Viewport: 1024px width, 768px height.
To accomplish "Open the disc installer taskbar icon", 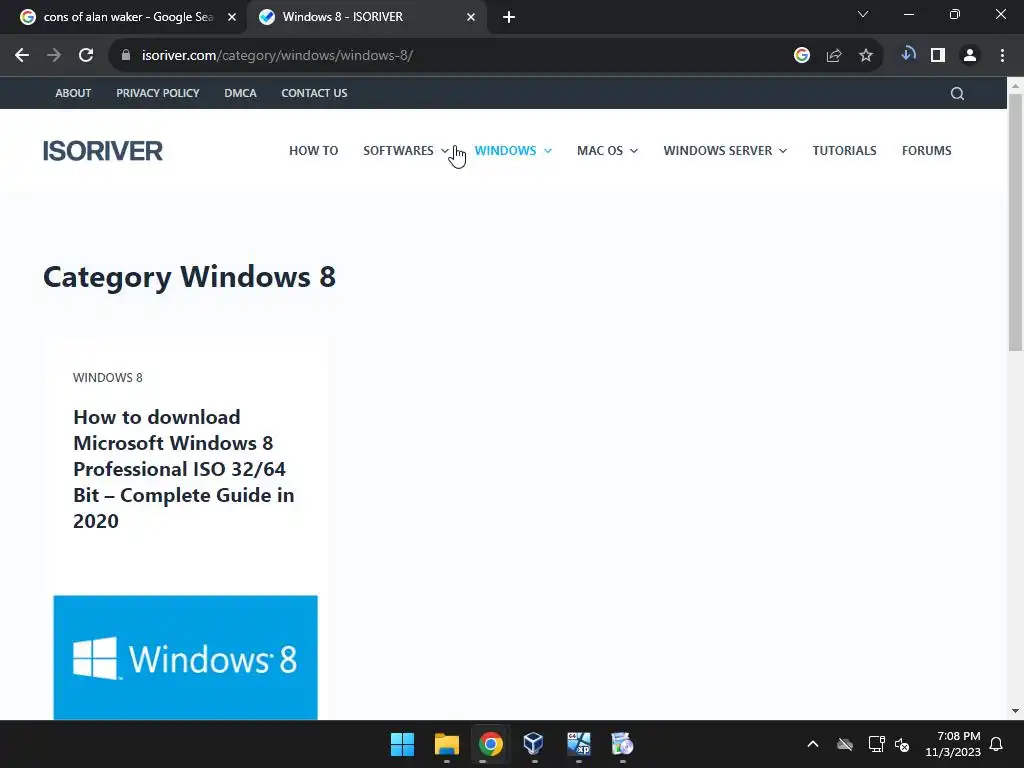I will click(x=622, y=744).
